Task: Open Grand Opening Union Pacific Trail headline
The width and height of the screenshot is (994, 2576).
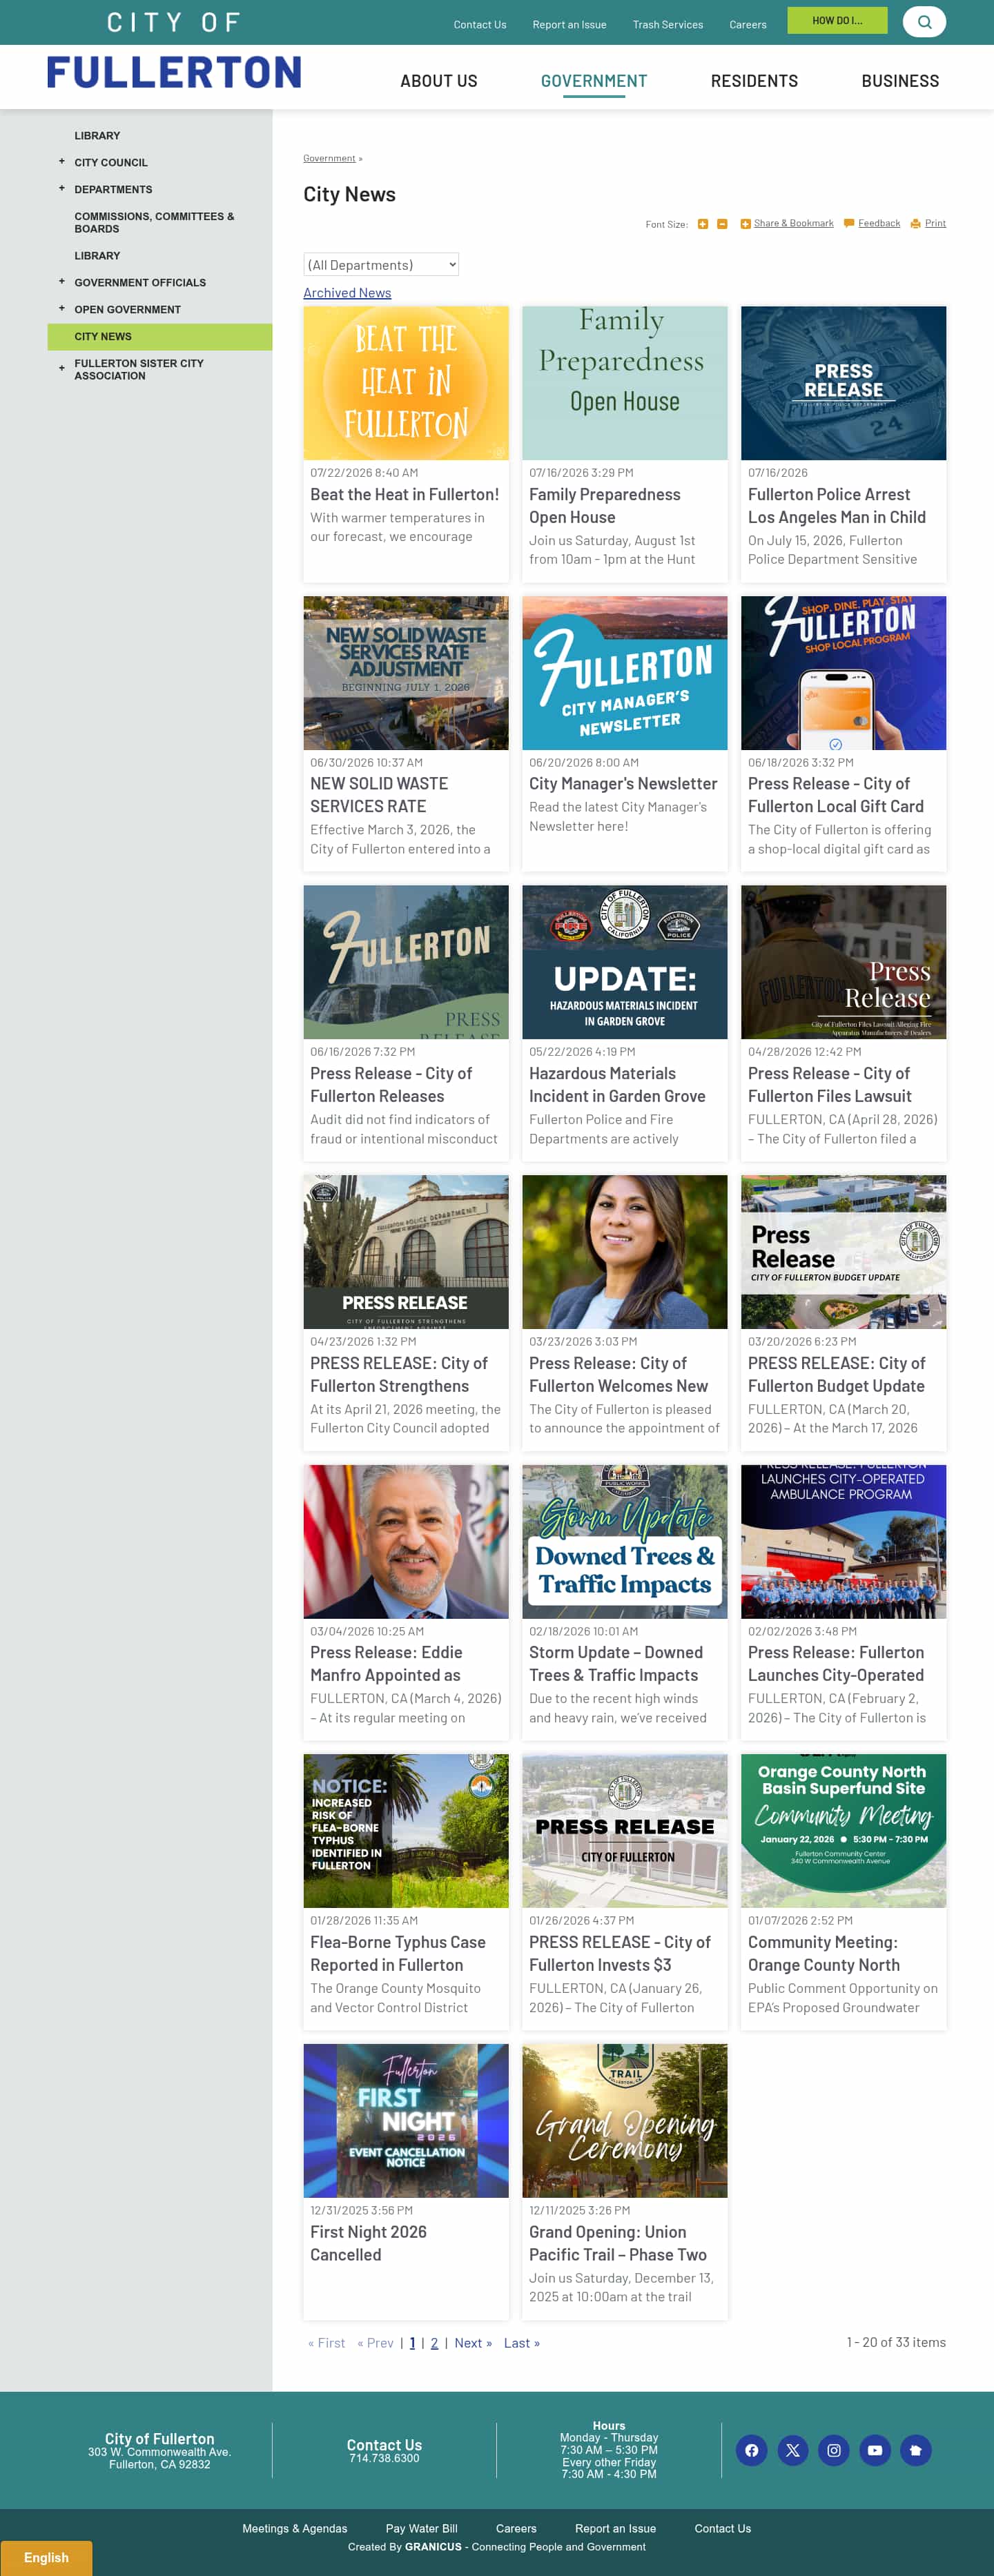Action: point(618,2243)
